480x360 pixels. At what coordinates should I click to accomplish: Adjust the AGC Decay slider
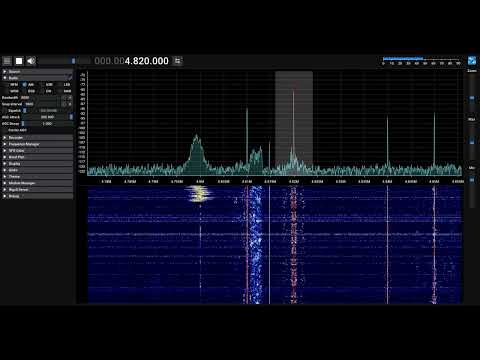(48, 124)
